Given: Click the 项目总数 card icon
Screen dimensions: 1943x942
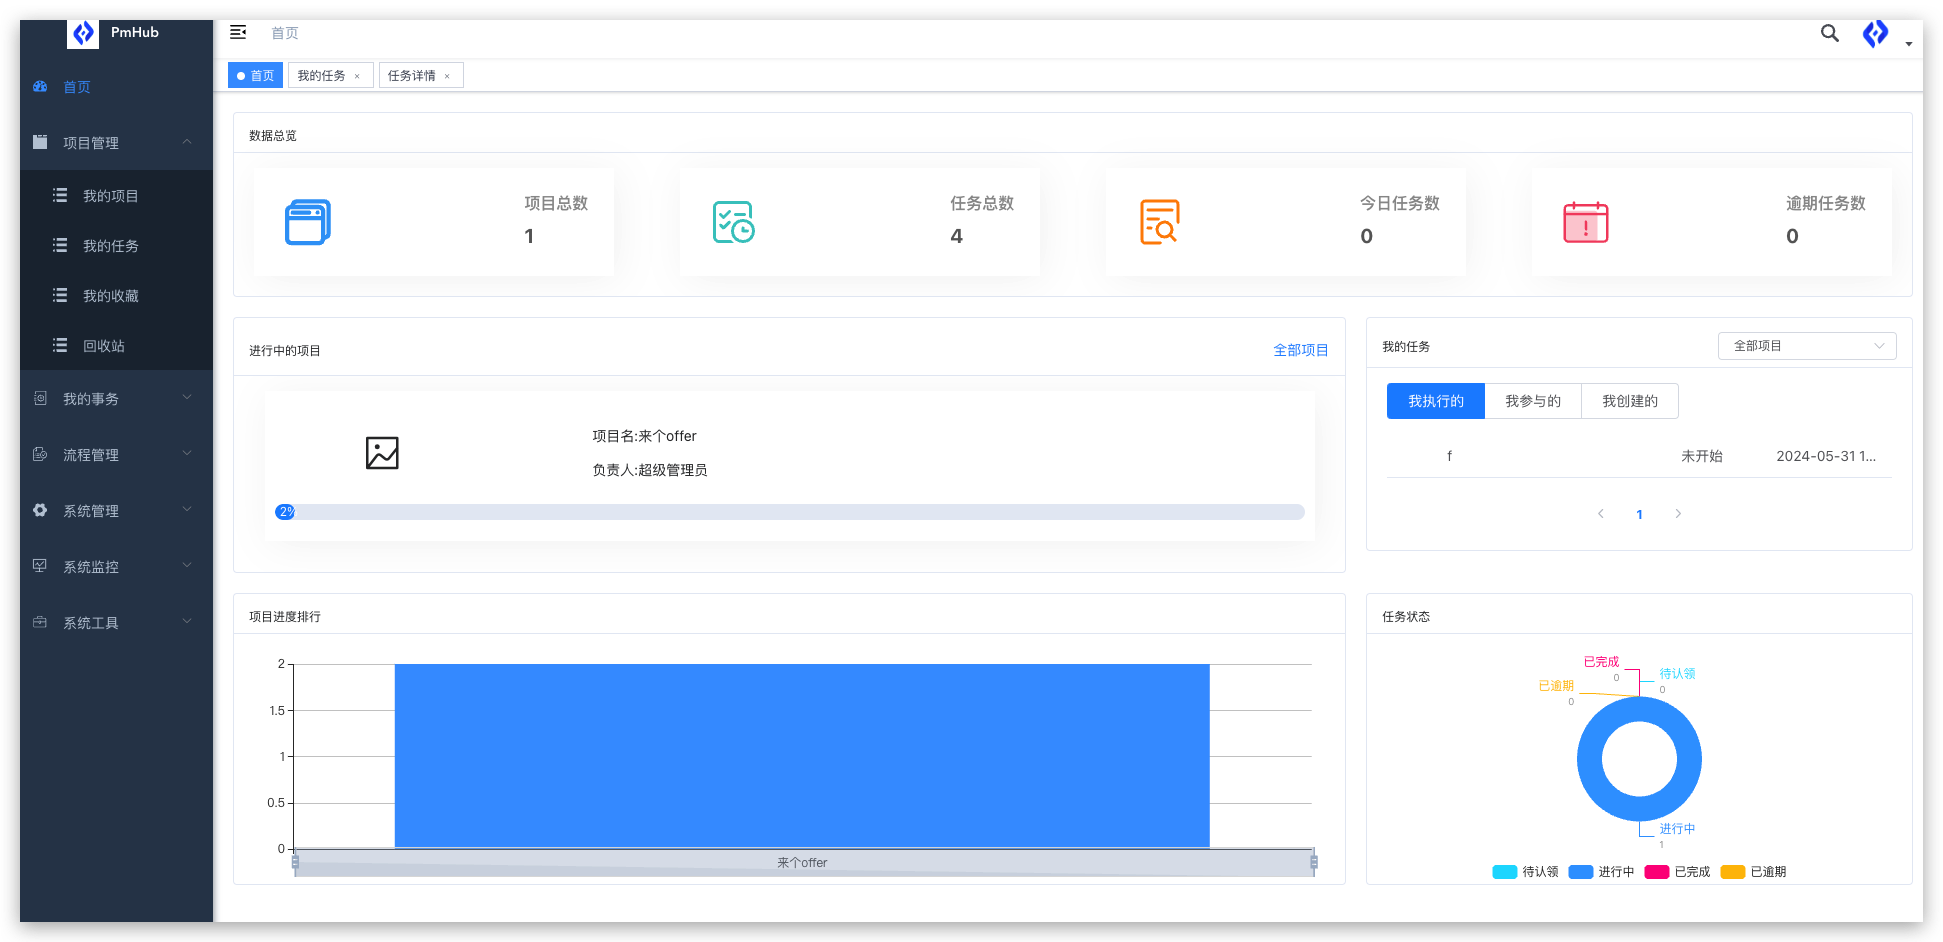Looking at the screenshot, I should click(308, 221).
